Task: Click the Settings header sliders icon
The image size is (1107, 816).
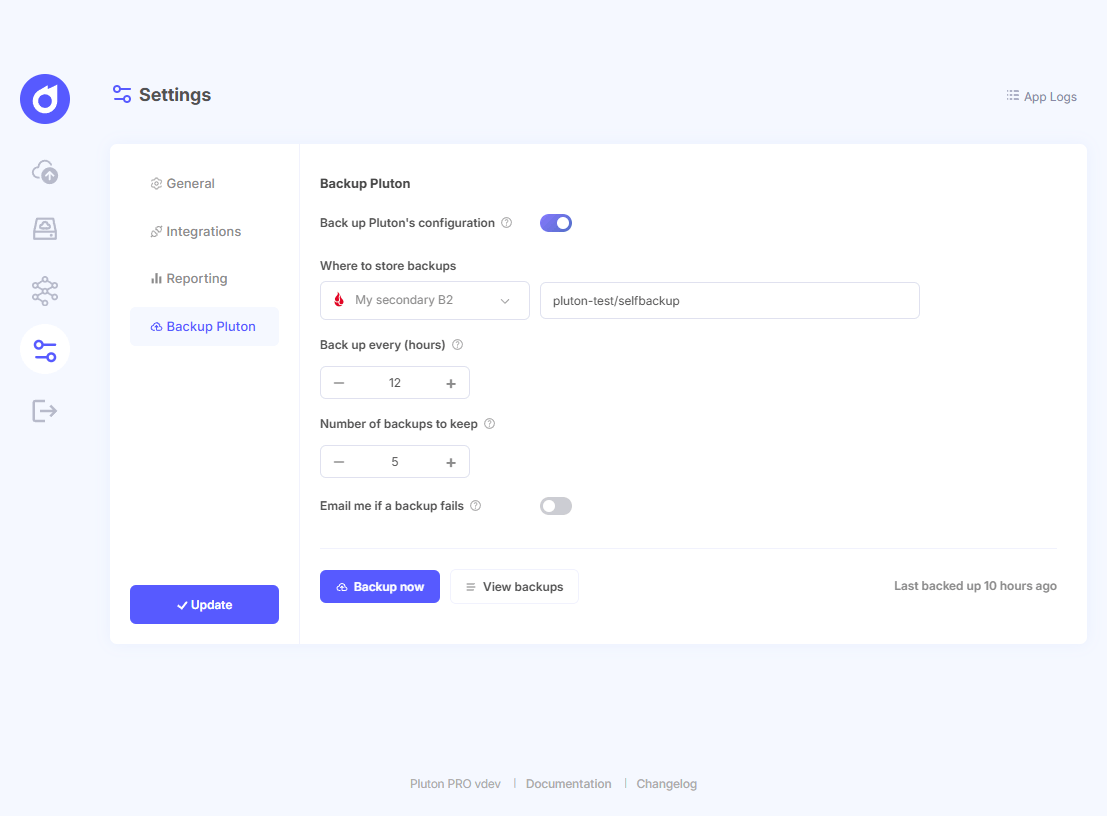Action: tap(122, 94)
